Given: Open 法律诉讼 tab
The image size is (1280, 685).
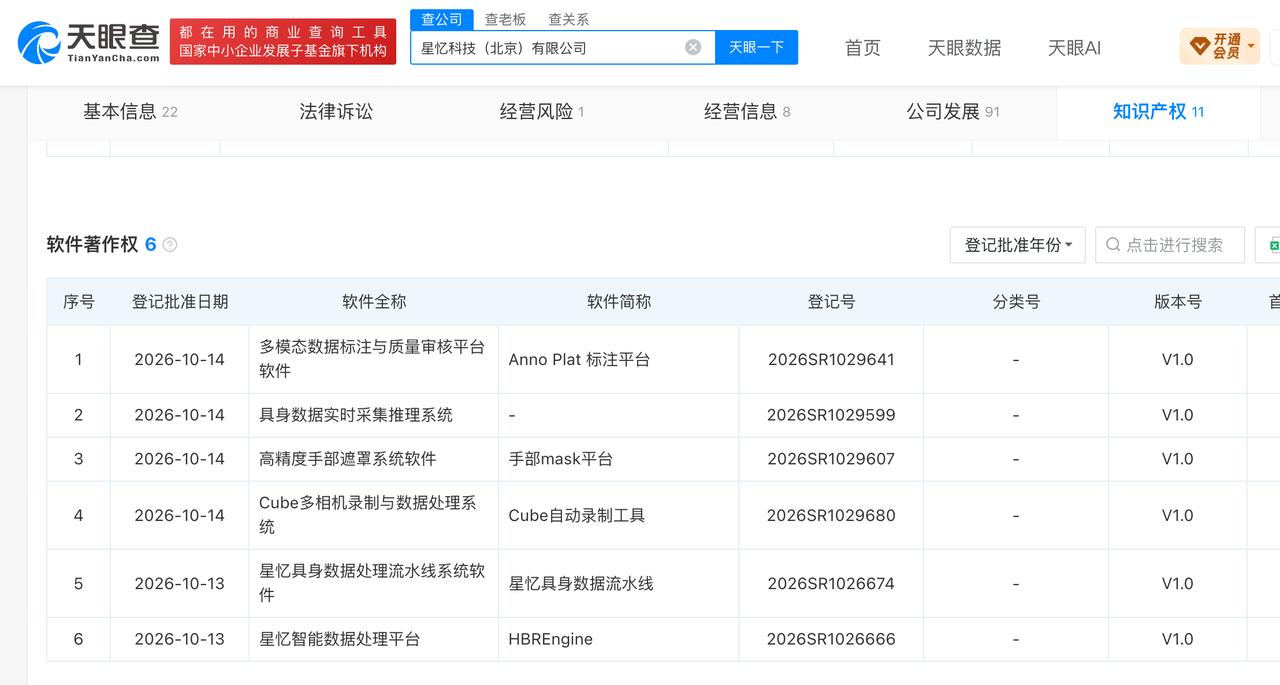Looking at the screenshot, I should [x=336, y=112].
